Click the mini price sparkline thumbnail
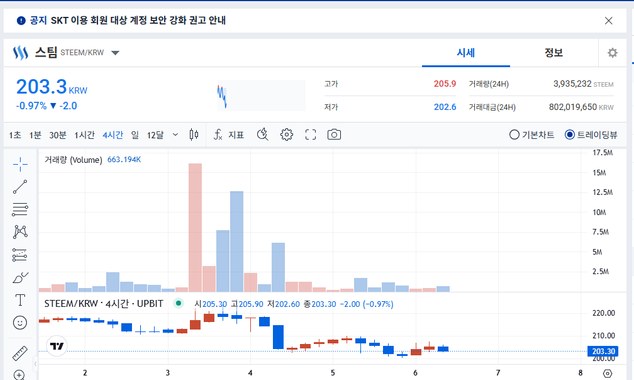The image size is (634, 380). [x=261, y=95]
